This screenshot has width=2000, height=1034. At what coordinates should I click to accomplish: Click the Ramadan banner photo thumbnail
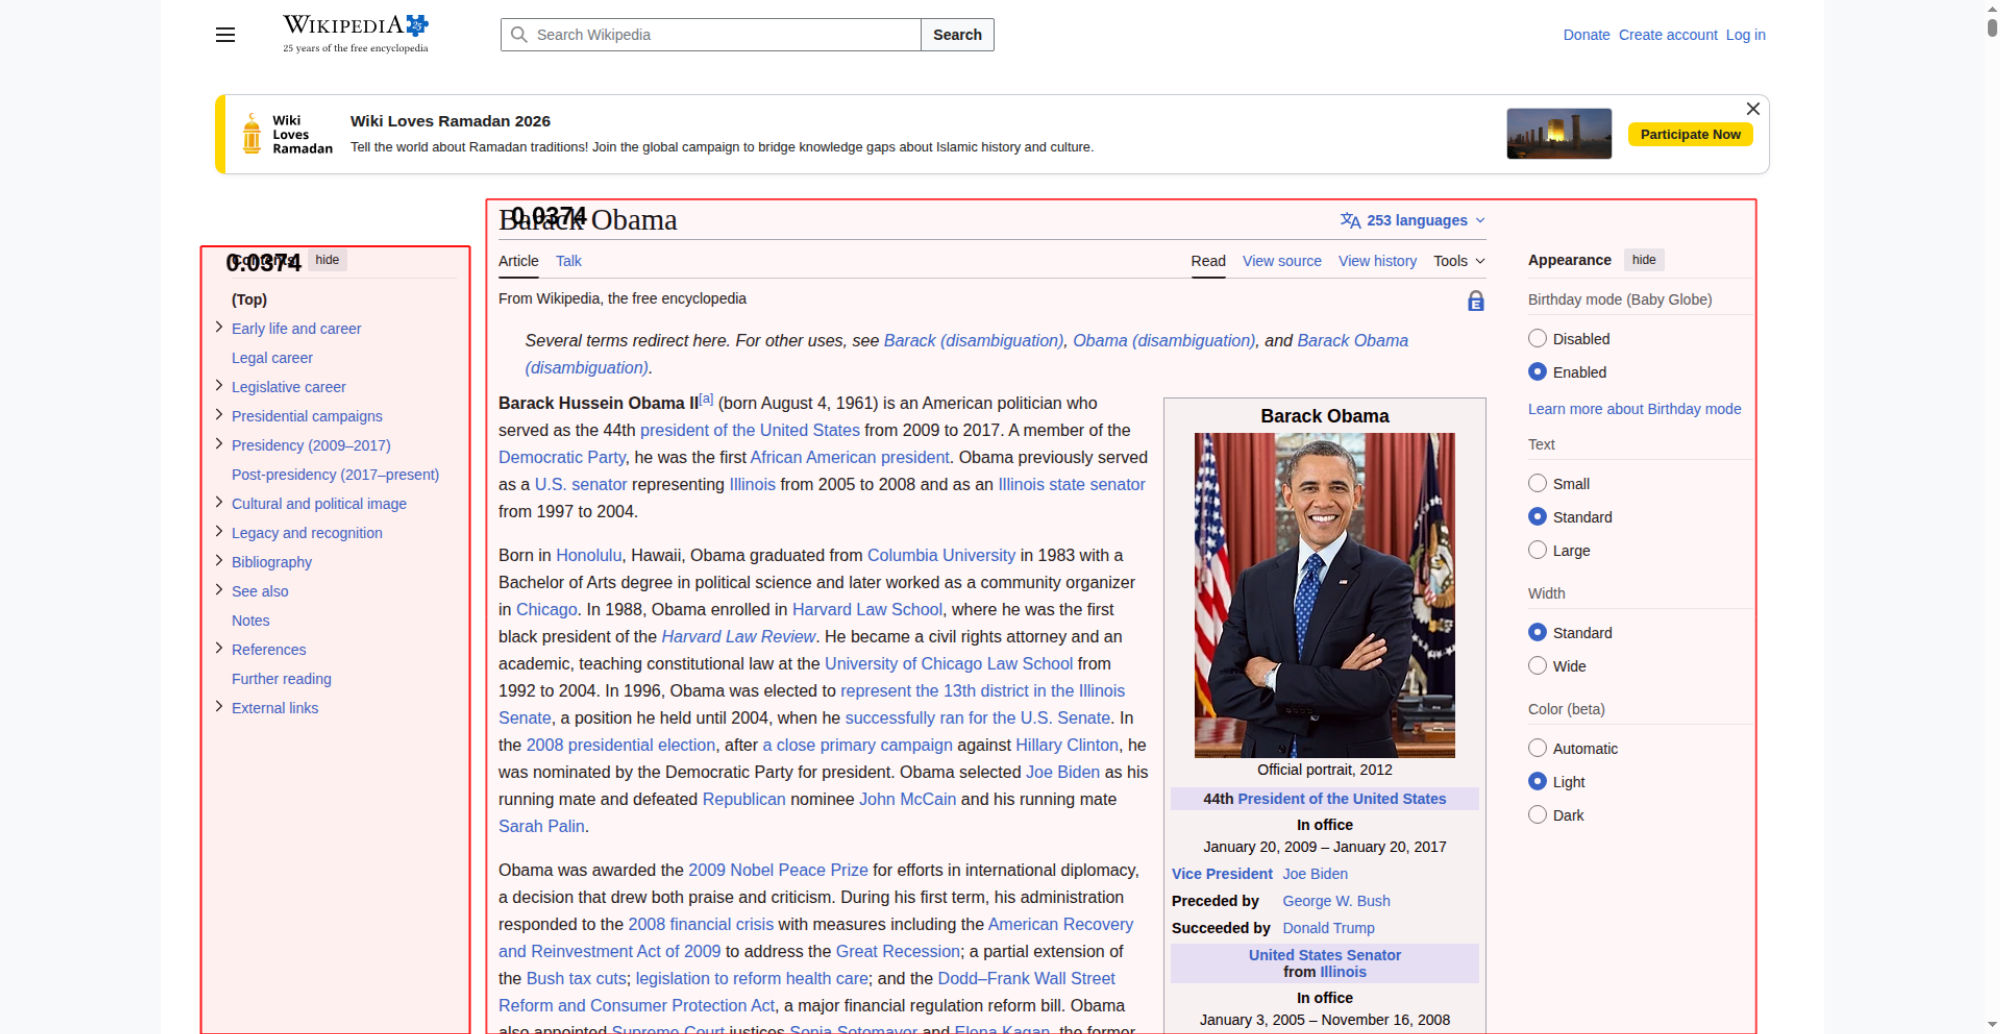click(1558, 134)
